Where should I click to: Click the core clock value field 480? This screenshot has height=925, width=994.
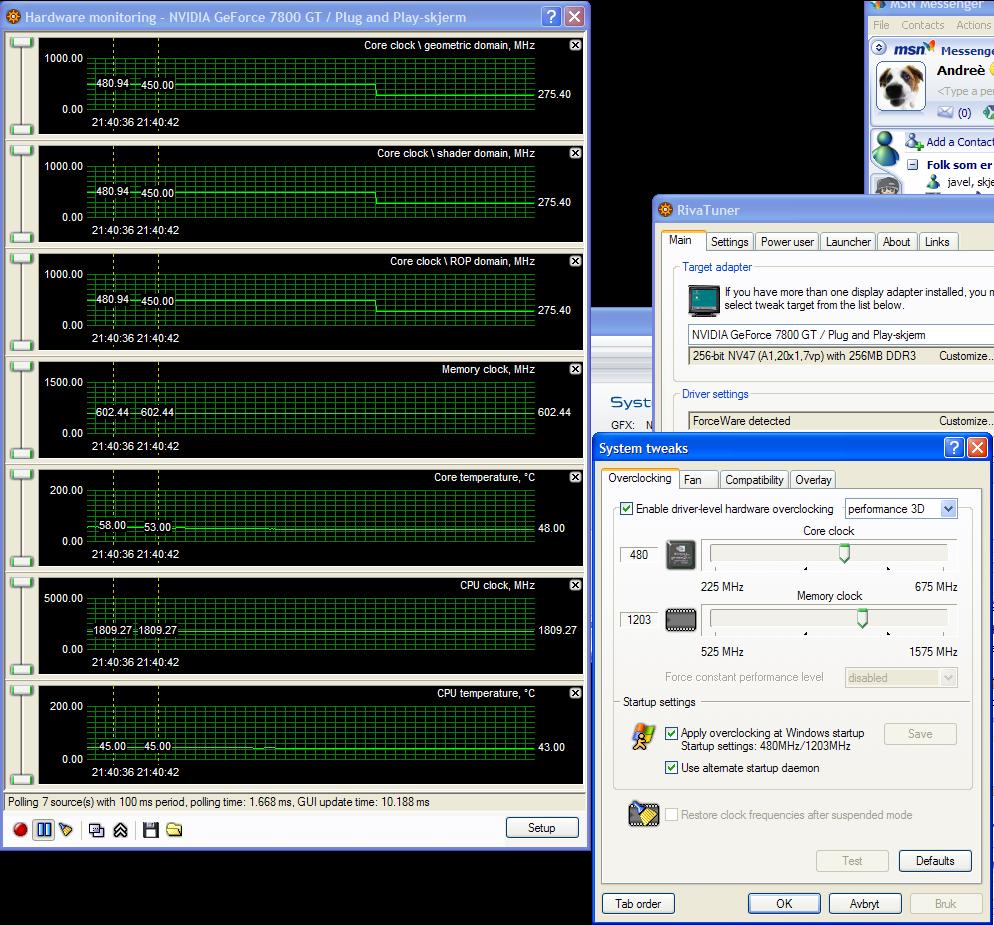639,555
